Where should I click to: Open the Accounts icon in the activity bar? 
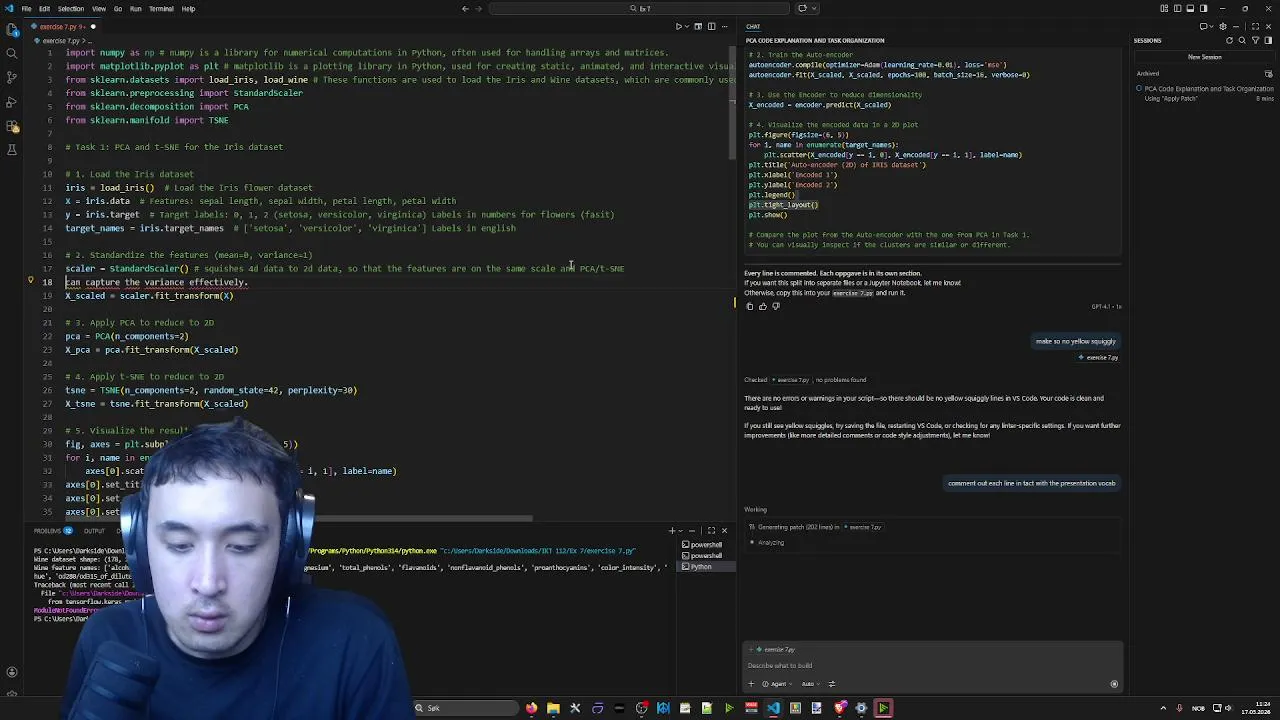click(x=12, y=672)
